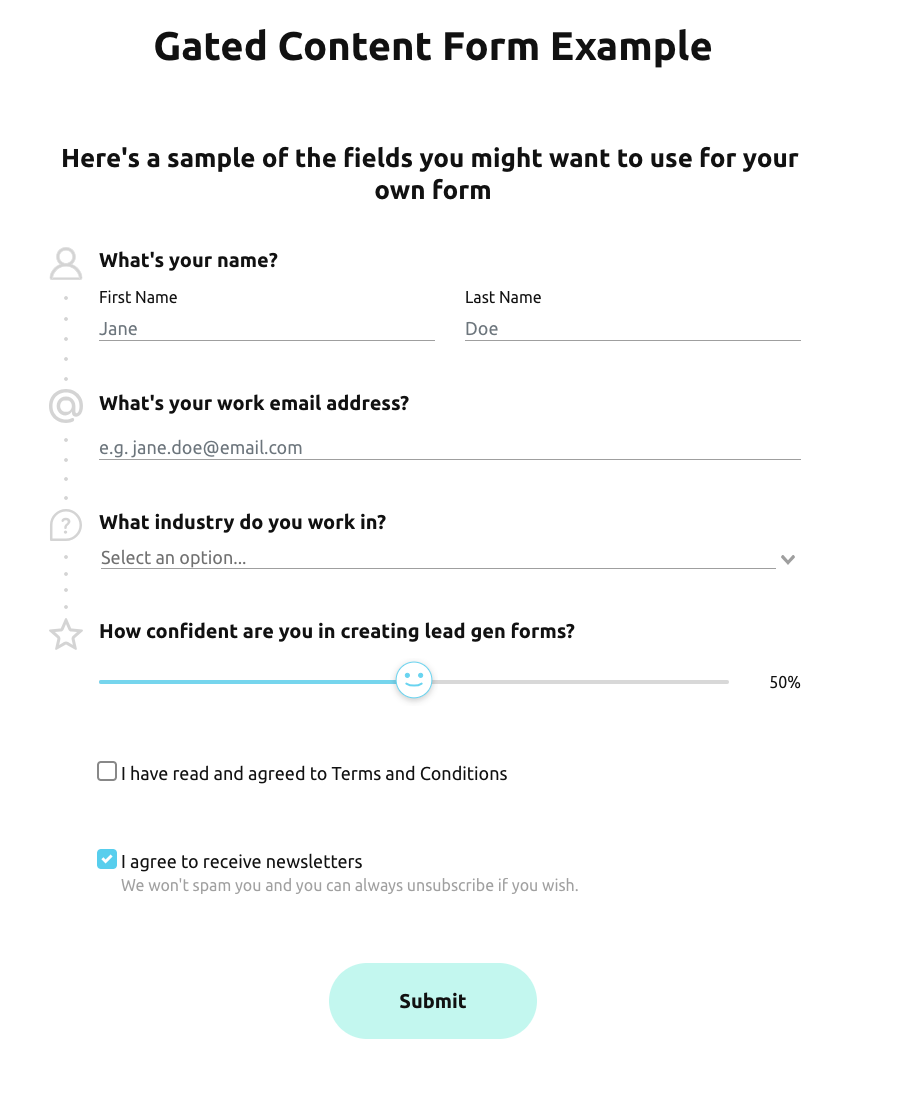This screenshot has width=918, height=1098.
Task: Open the Terms and Conditions link
Action: coord(419,773)
